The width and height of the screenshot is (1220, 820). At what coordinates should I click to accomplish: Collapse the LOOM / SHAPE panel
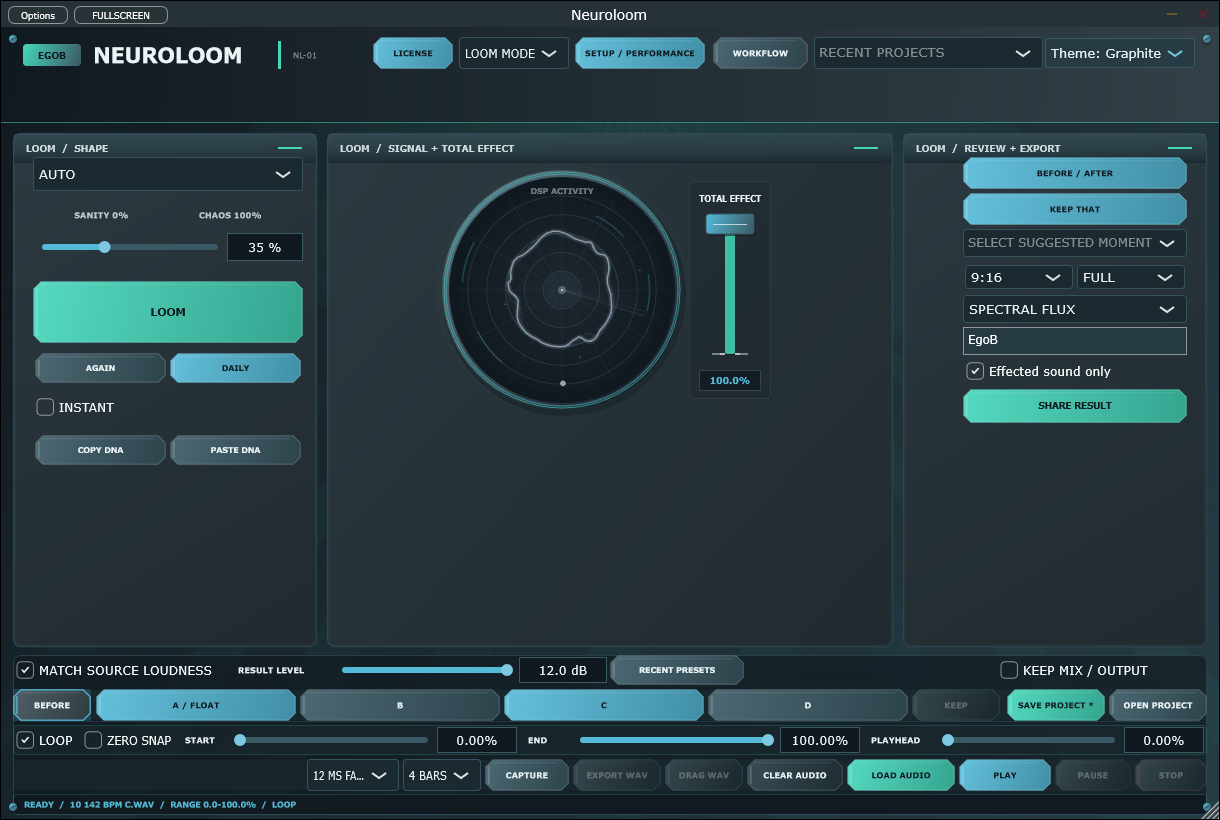point(289,148)
